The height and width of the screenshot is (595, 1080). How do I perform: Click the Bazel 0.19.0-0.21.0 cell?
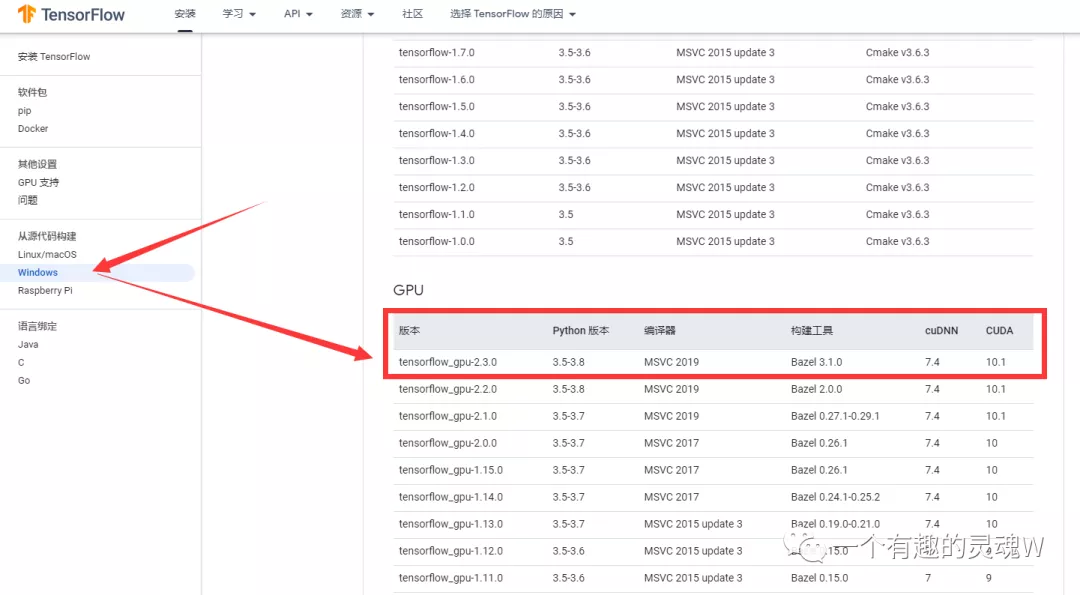click(835, 523)
